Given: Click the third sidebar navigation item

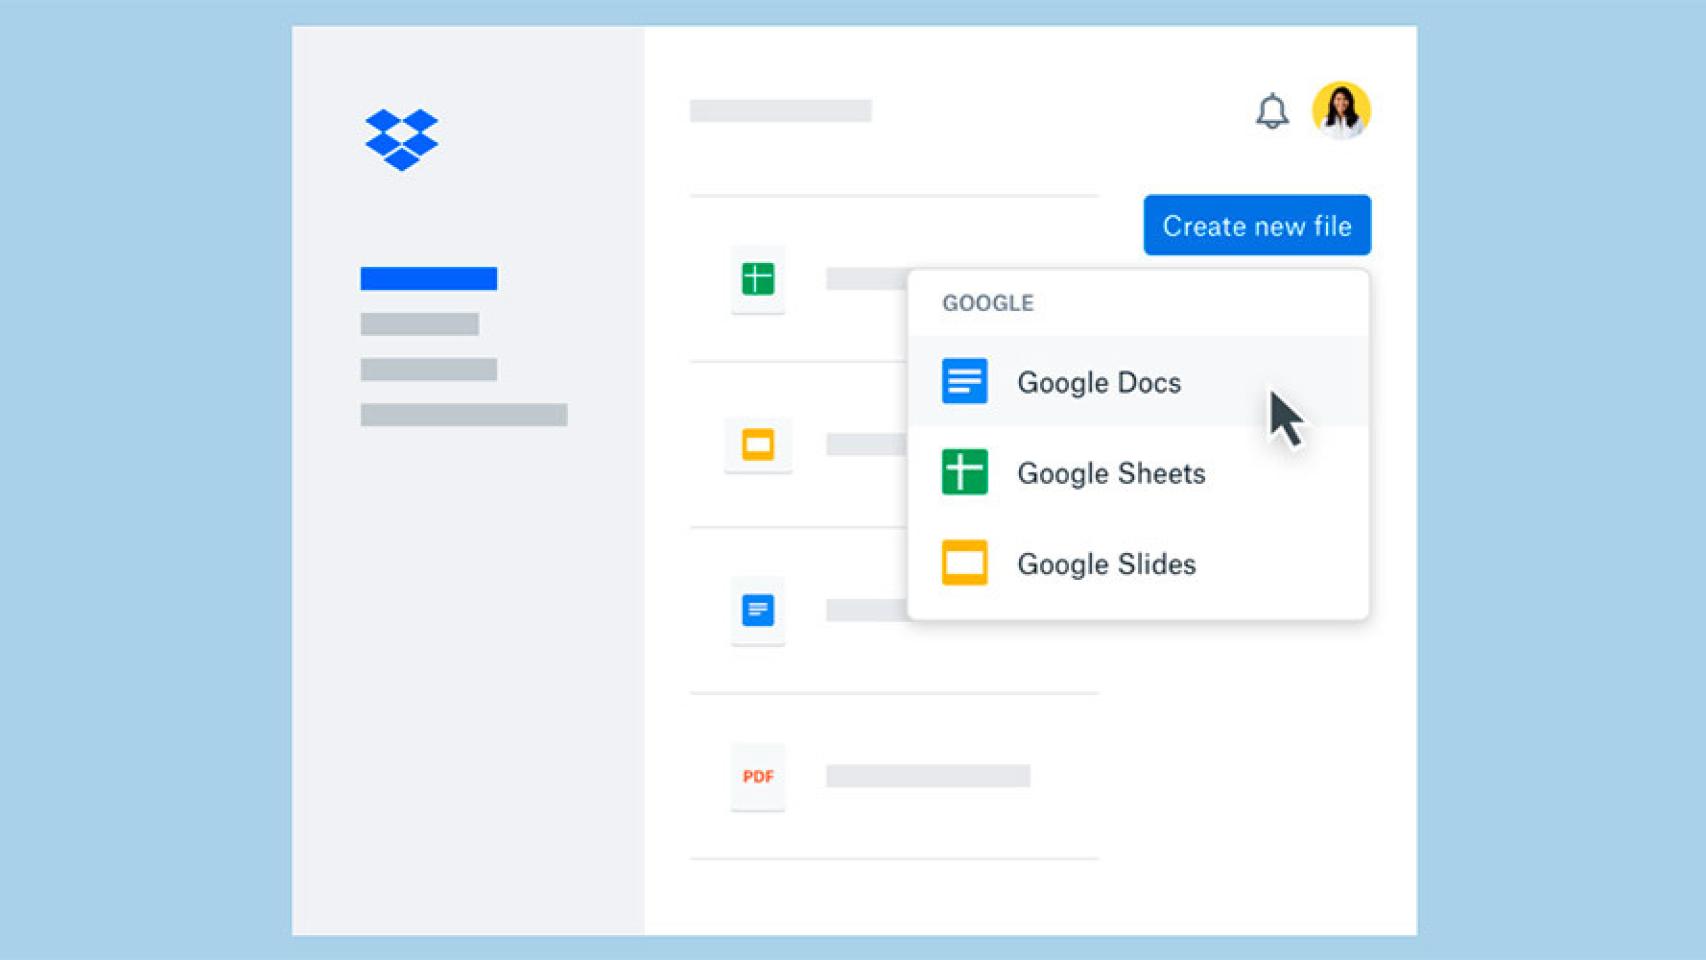Looking at the screenshot, I should [428, 369].
